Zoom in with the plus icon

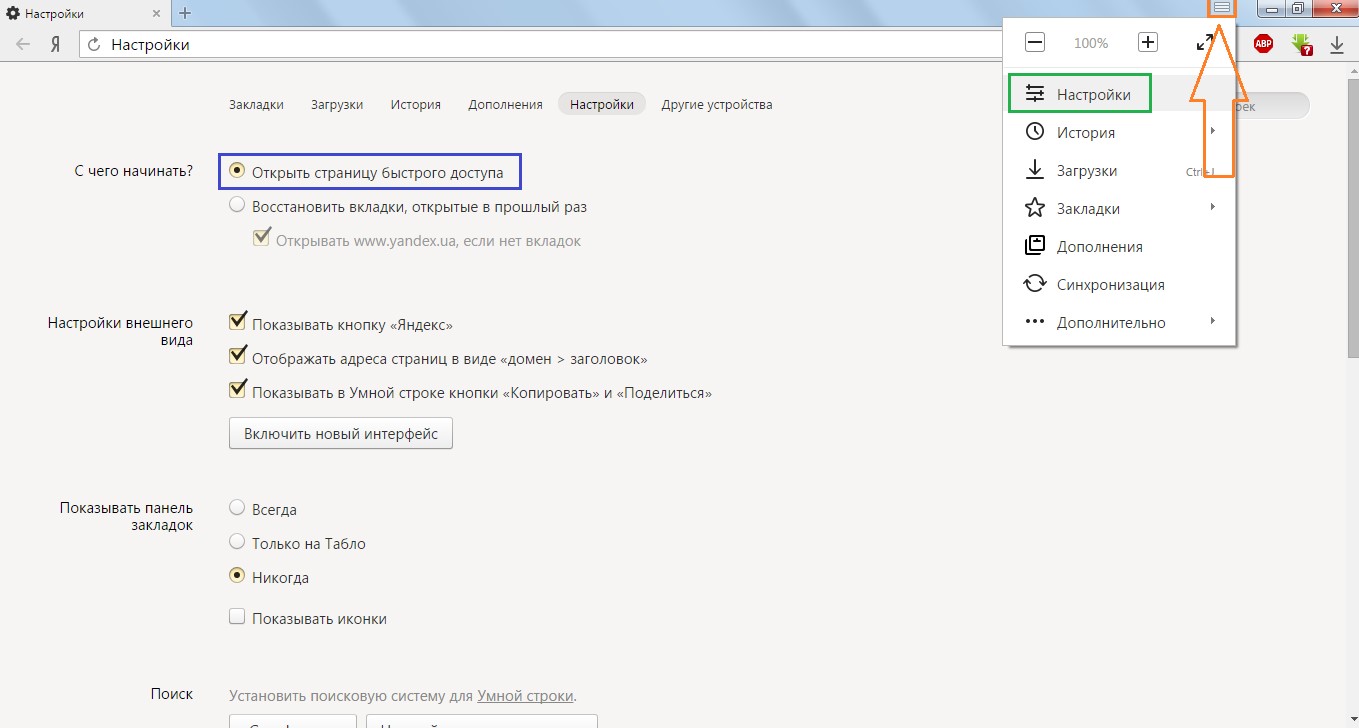click(1148, 43)
